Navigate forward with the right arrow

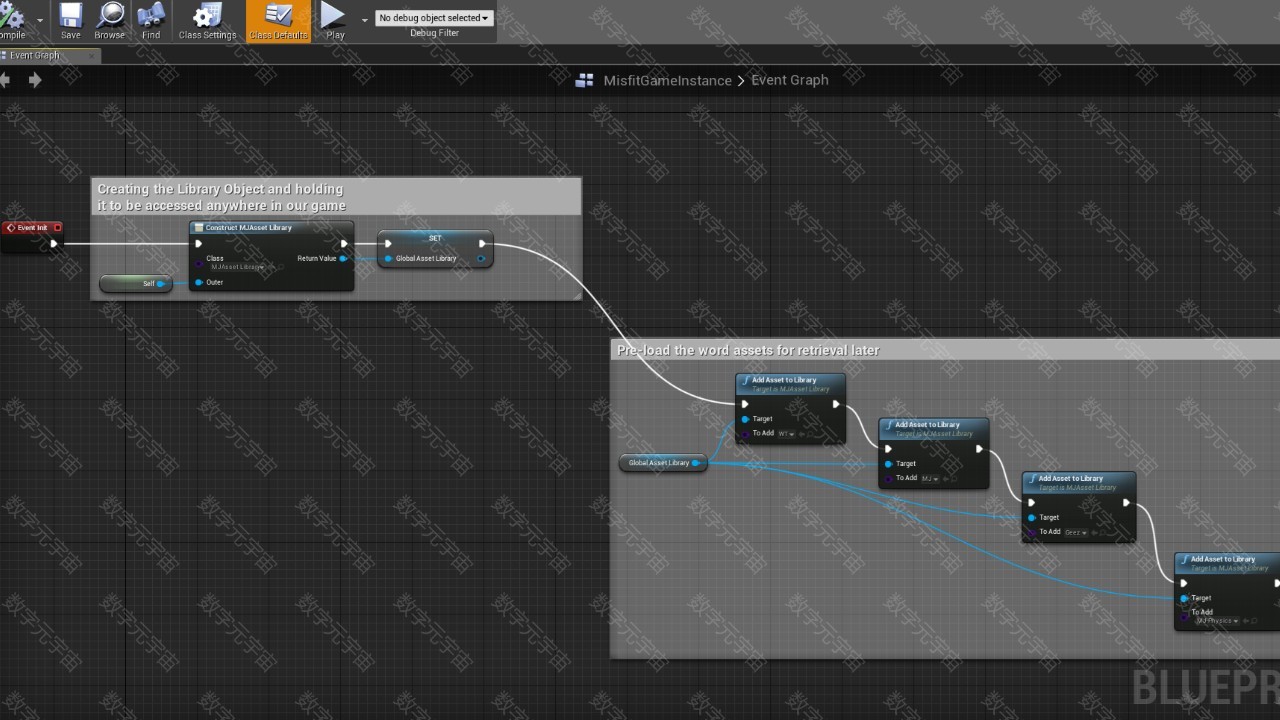(35, 80)
